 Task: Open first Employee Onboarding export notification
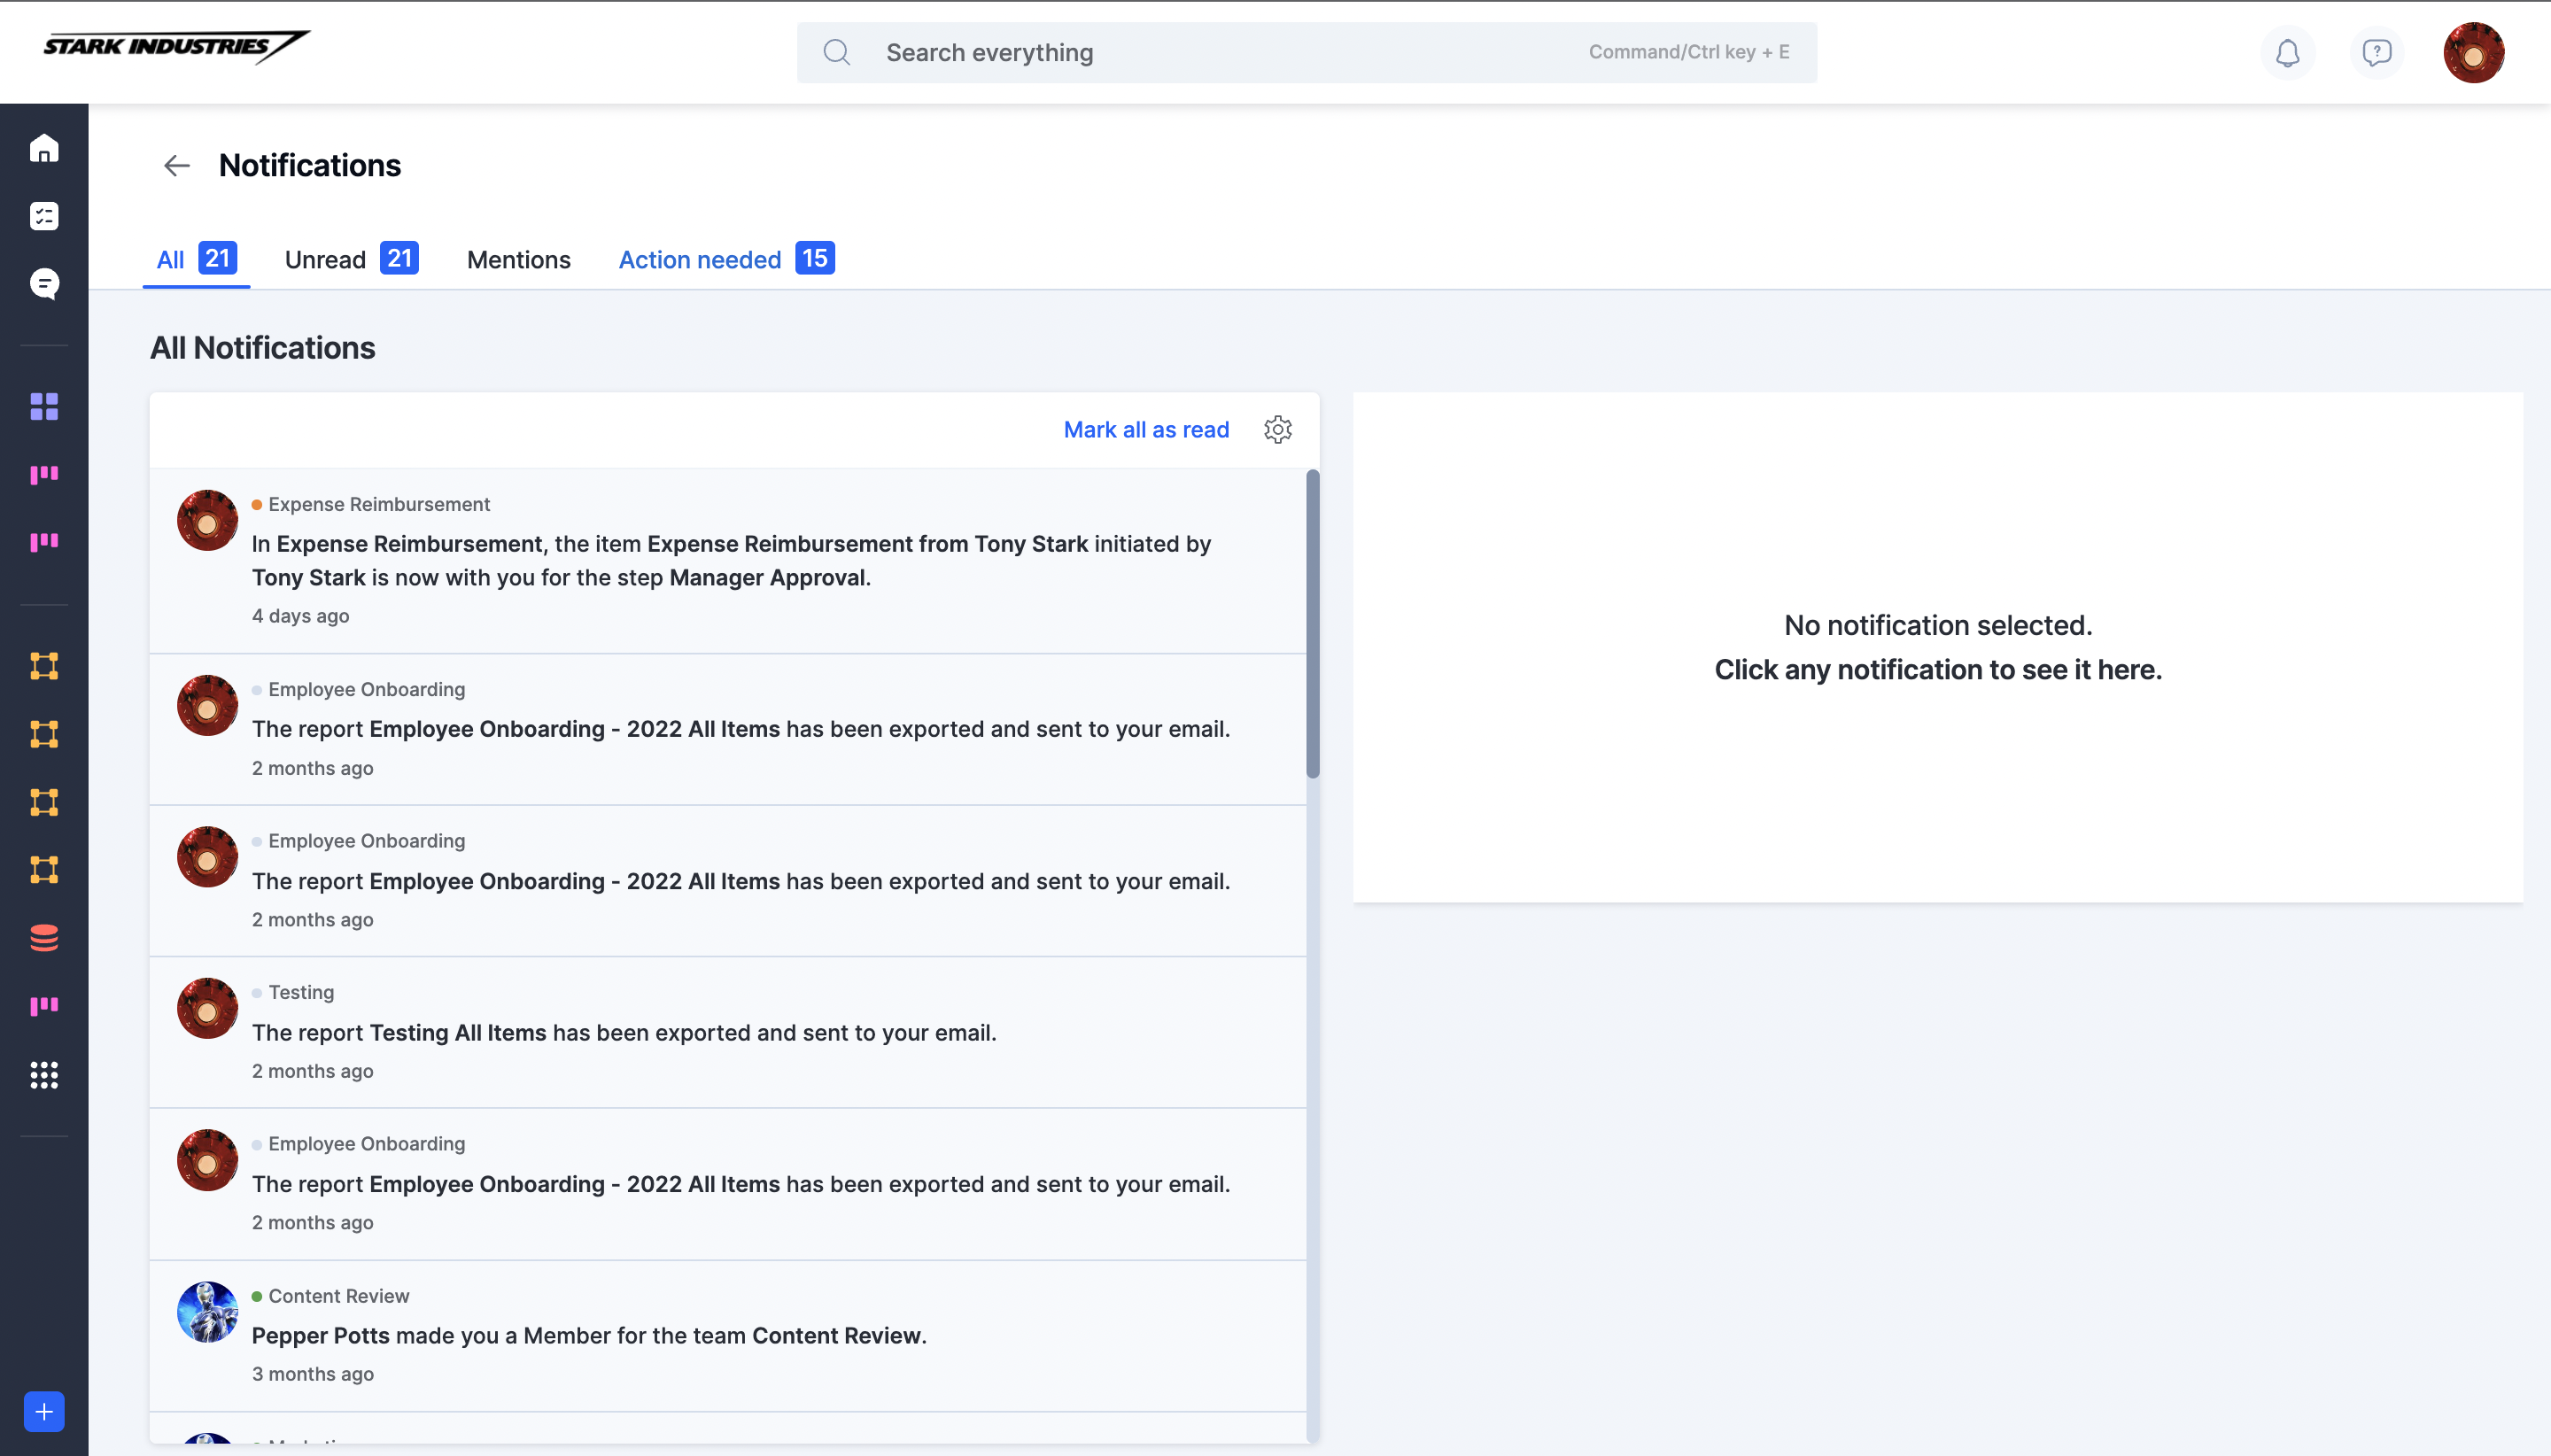(x=728, y=729)
